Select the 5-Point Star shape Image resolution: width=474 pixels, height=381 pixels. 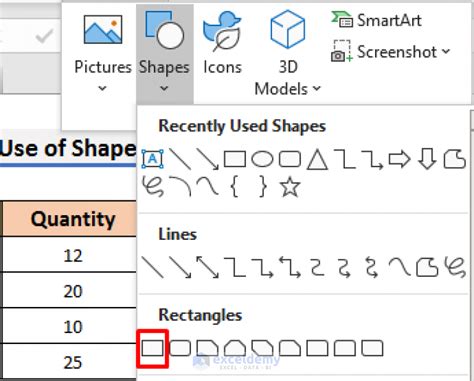(x=290, y=186)
